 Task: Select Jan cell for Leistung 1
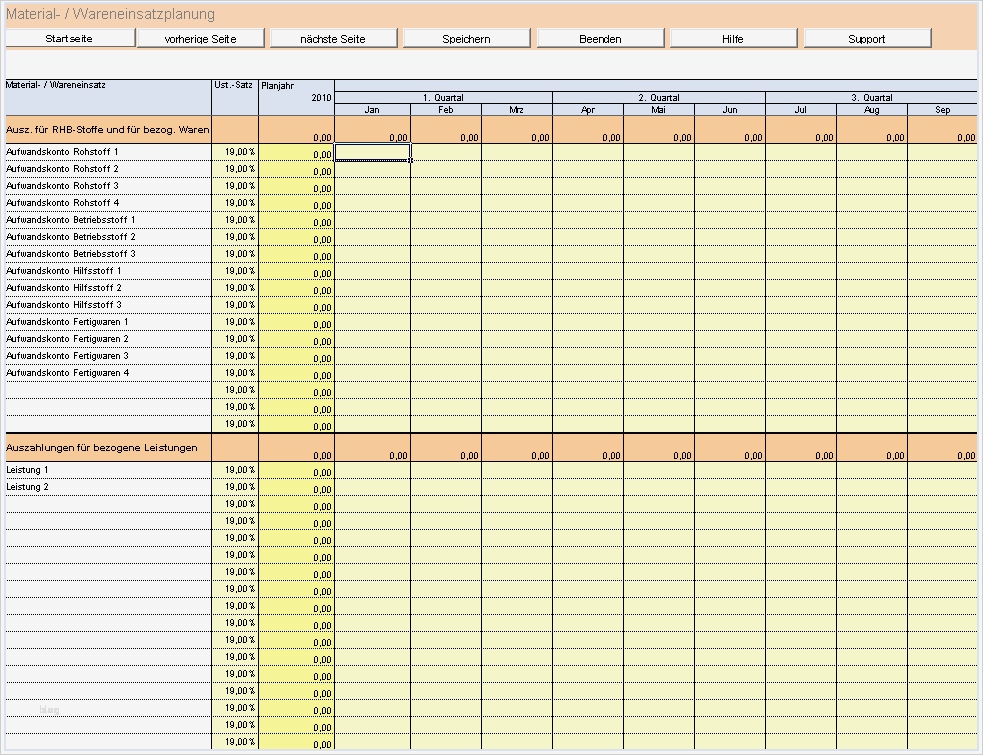pos(372,470)
